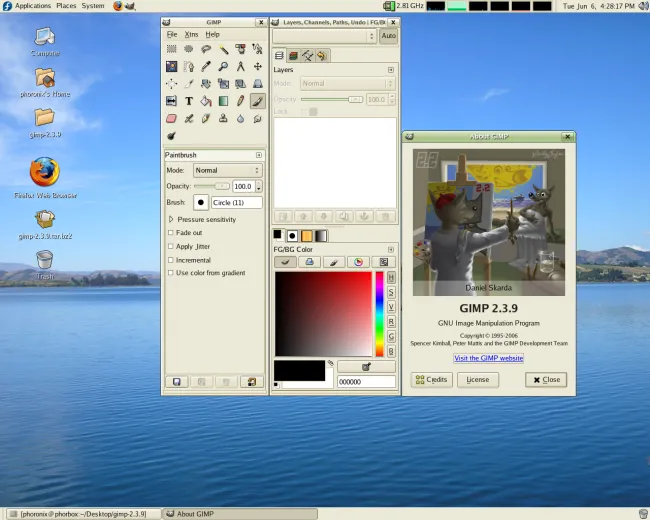Screen dimensions: 650x520
Task: Select the Eraser tool
Action: (171, 119)
